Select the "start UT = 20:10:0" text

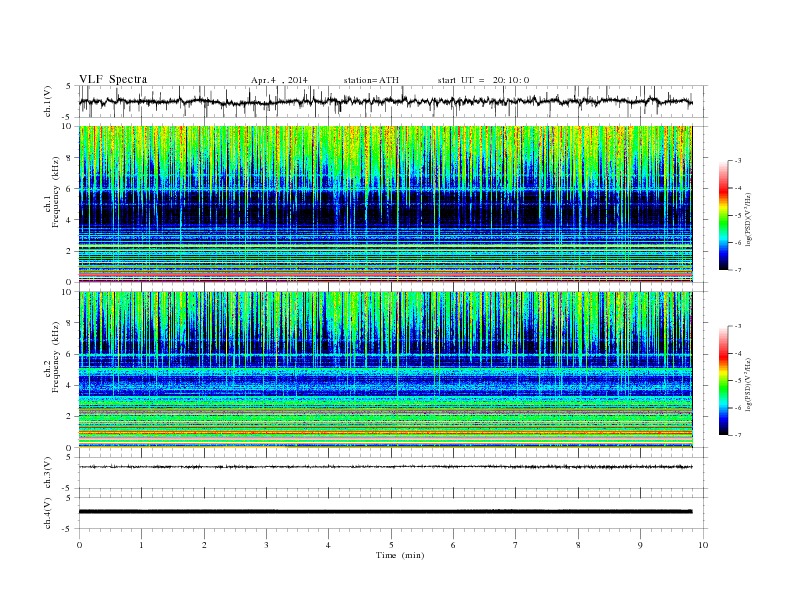[483, 80]
